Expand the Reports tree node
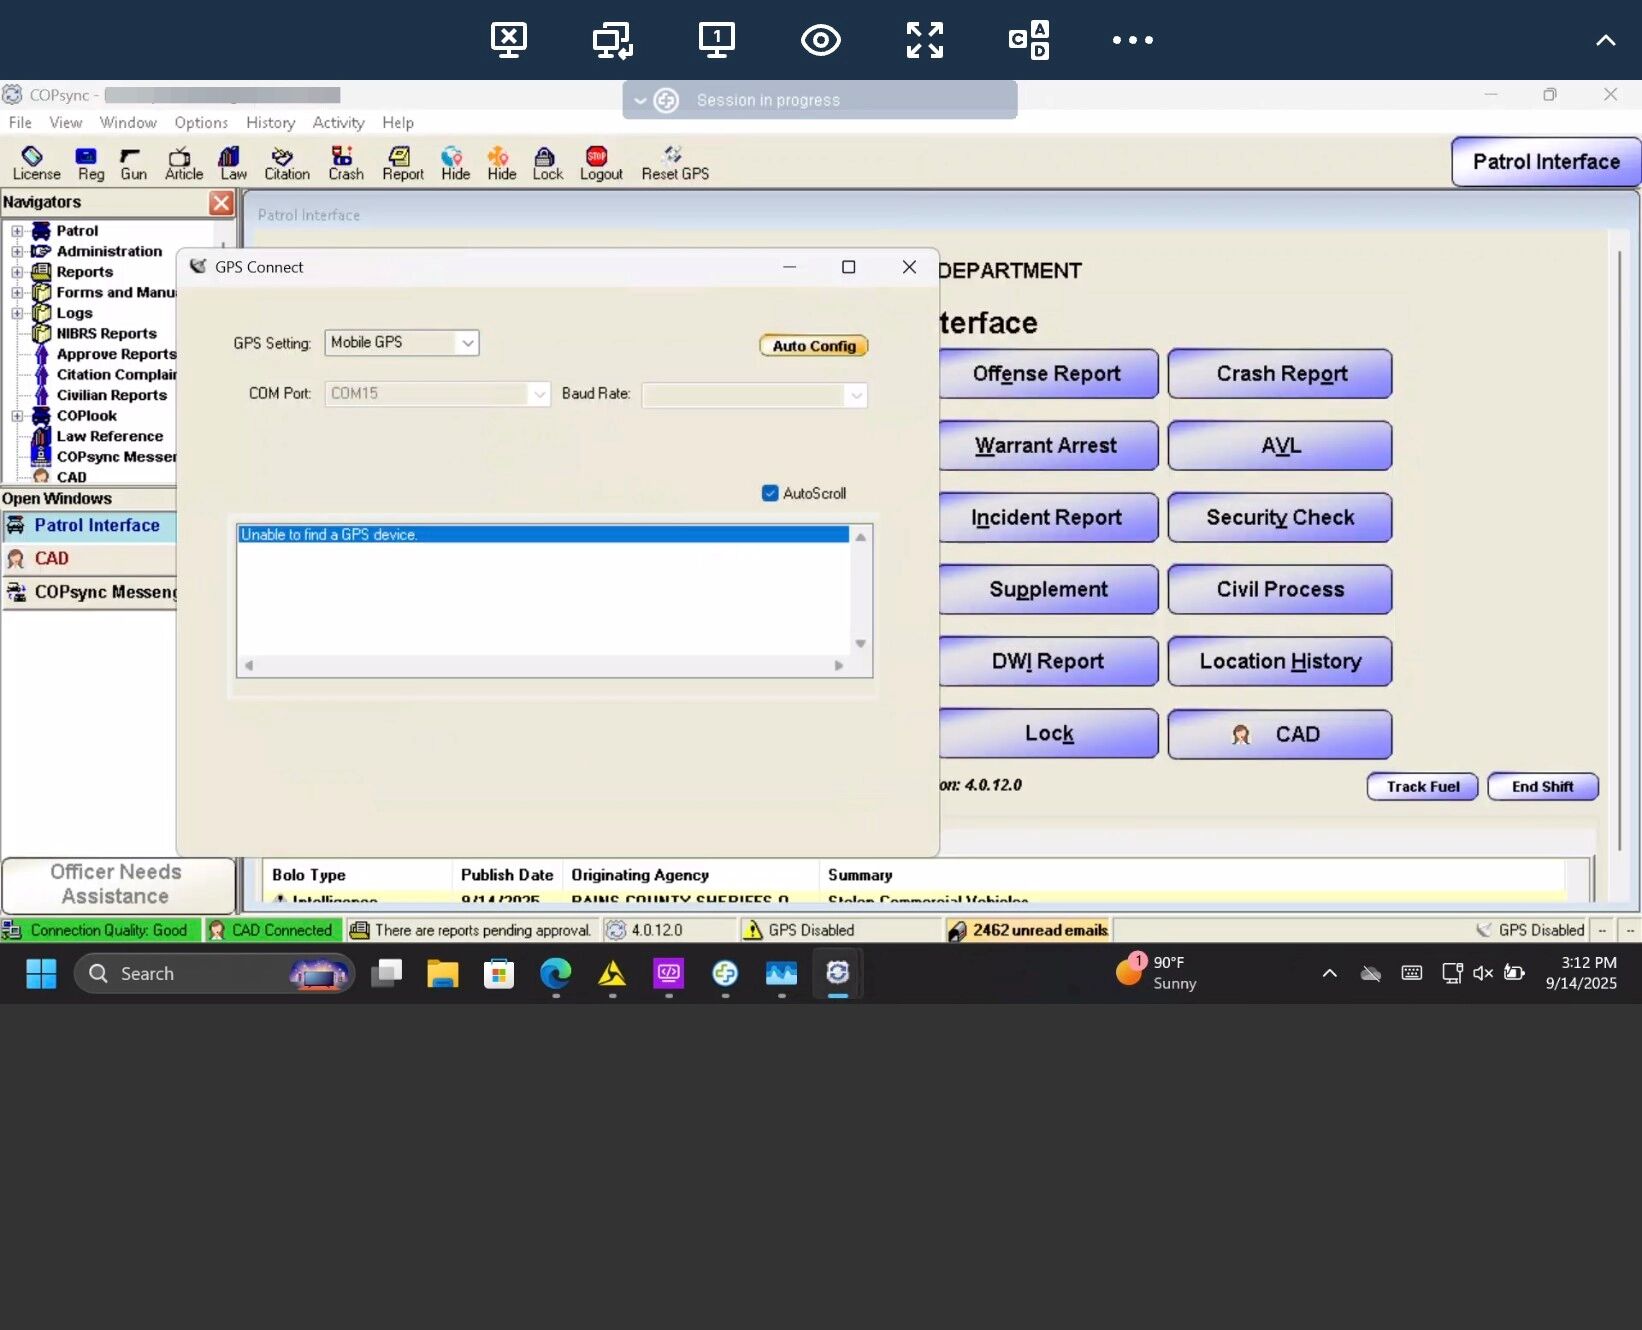 tap(17, 272)
